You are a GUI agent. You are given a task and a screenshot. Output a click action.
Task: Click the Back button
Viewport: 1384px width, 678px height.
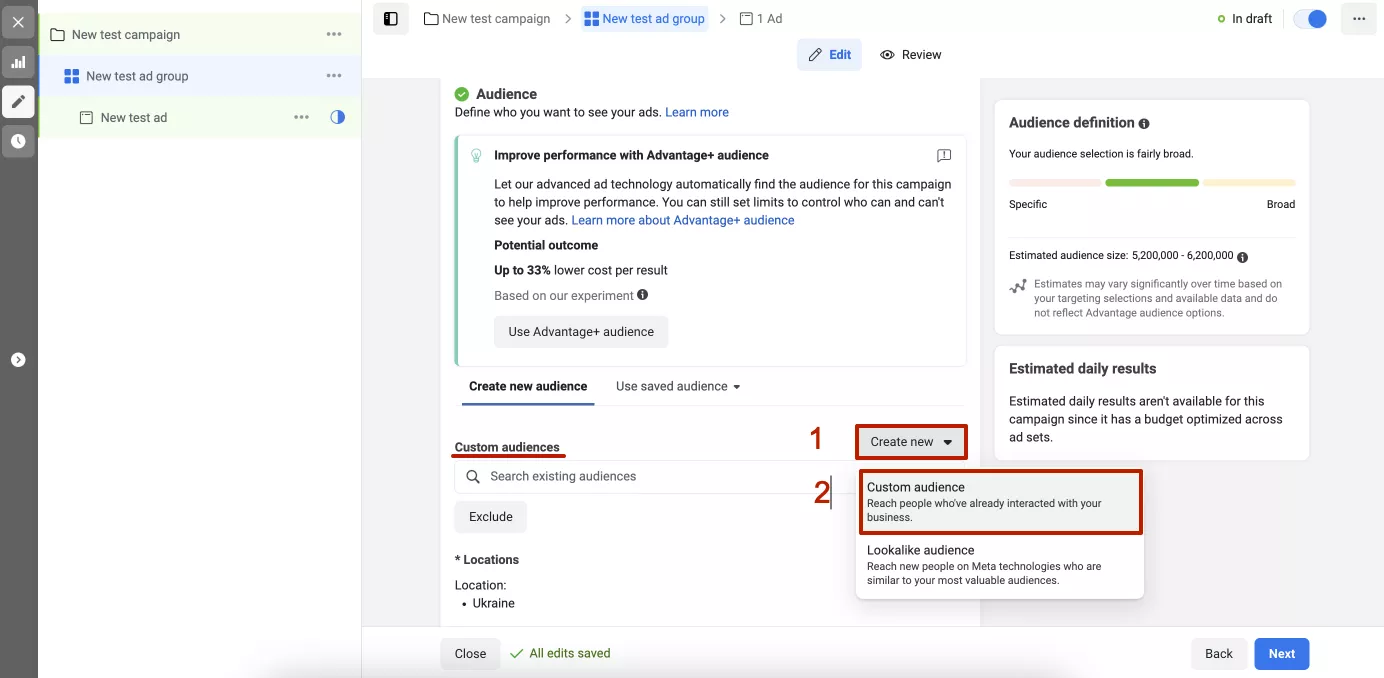[x=1219, y=654]
